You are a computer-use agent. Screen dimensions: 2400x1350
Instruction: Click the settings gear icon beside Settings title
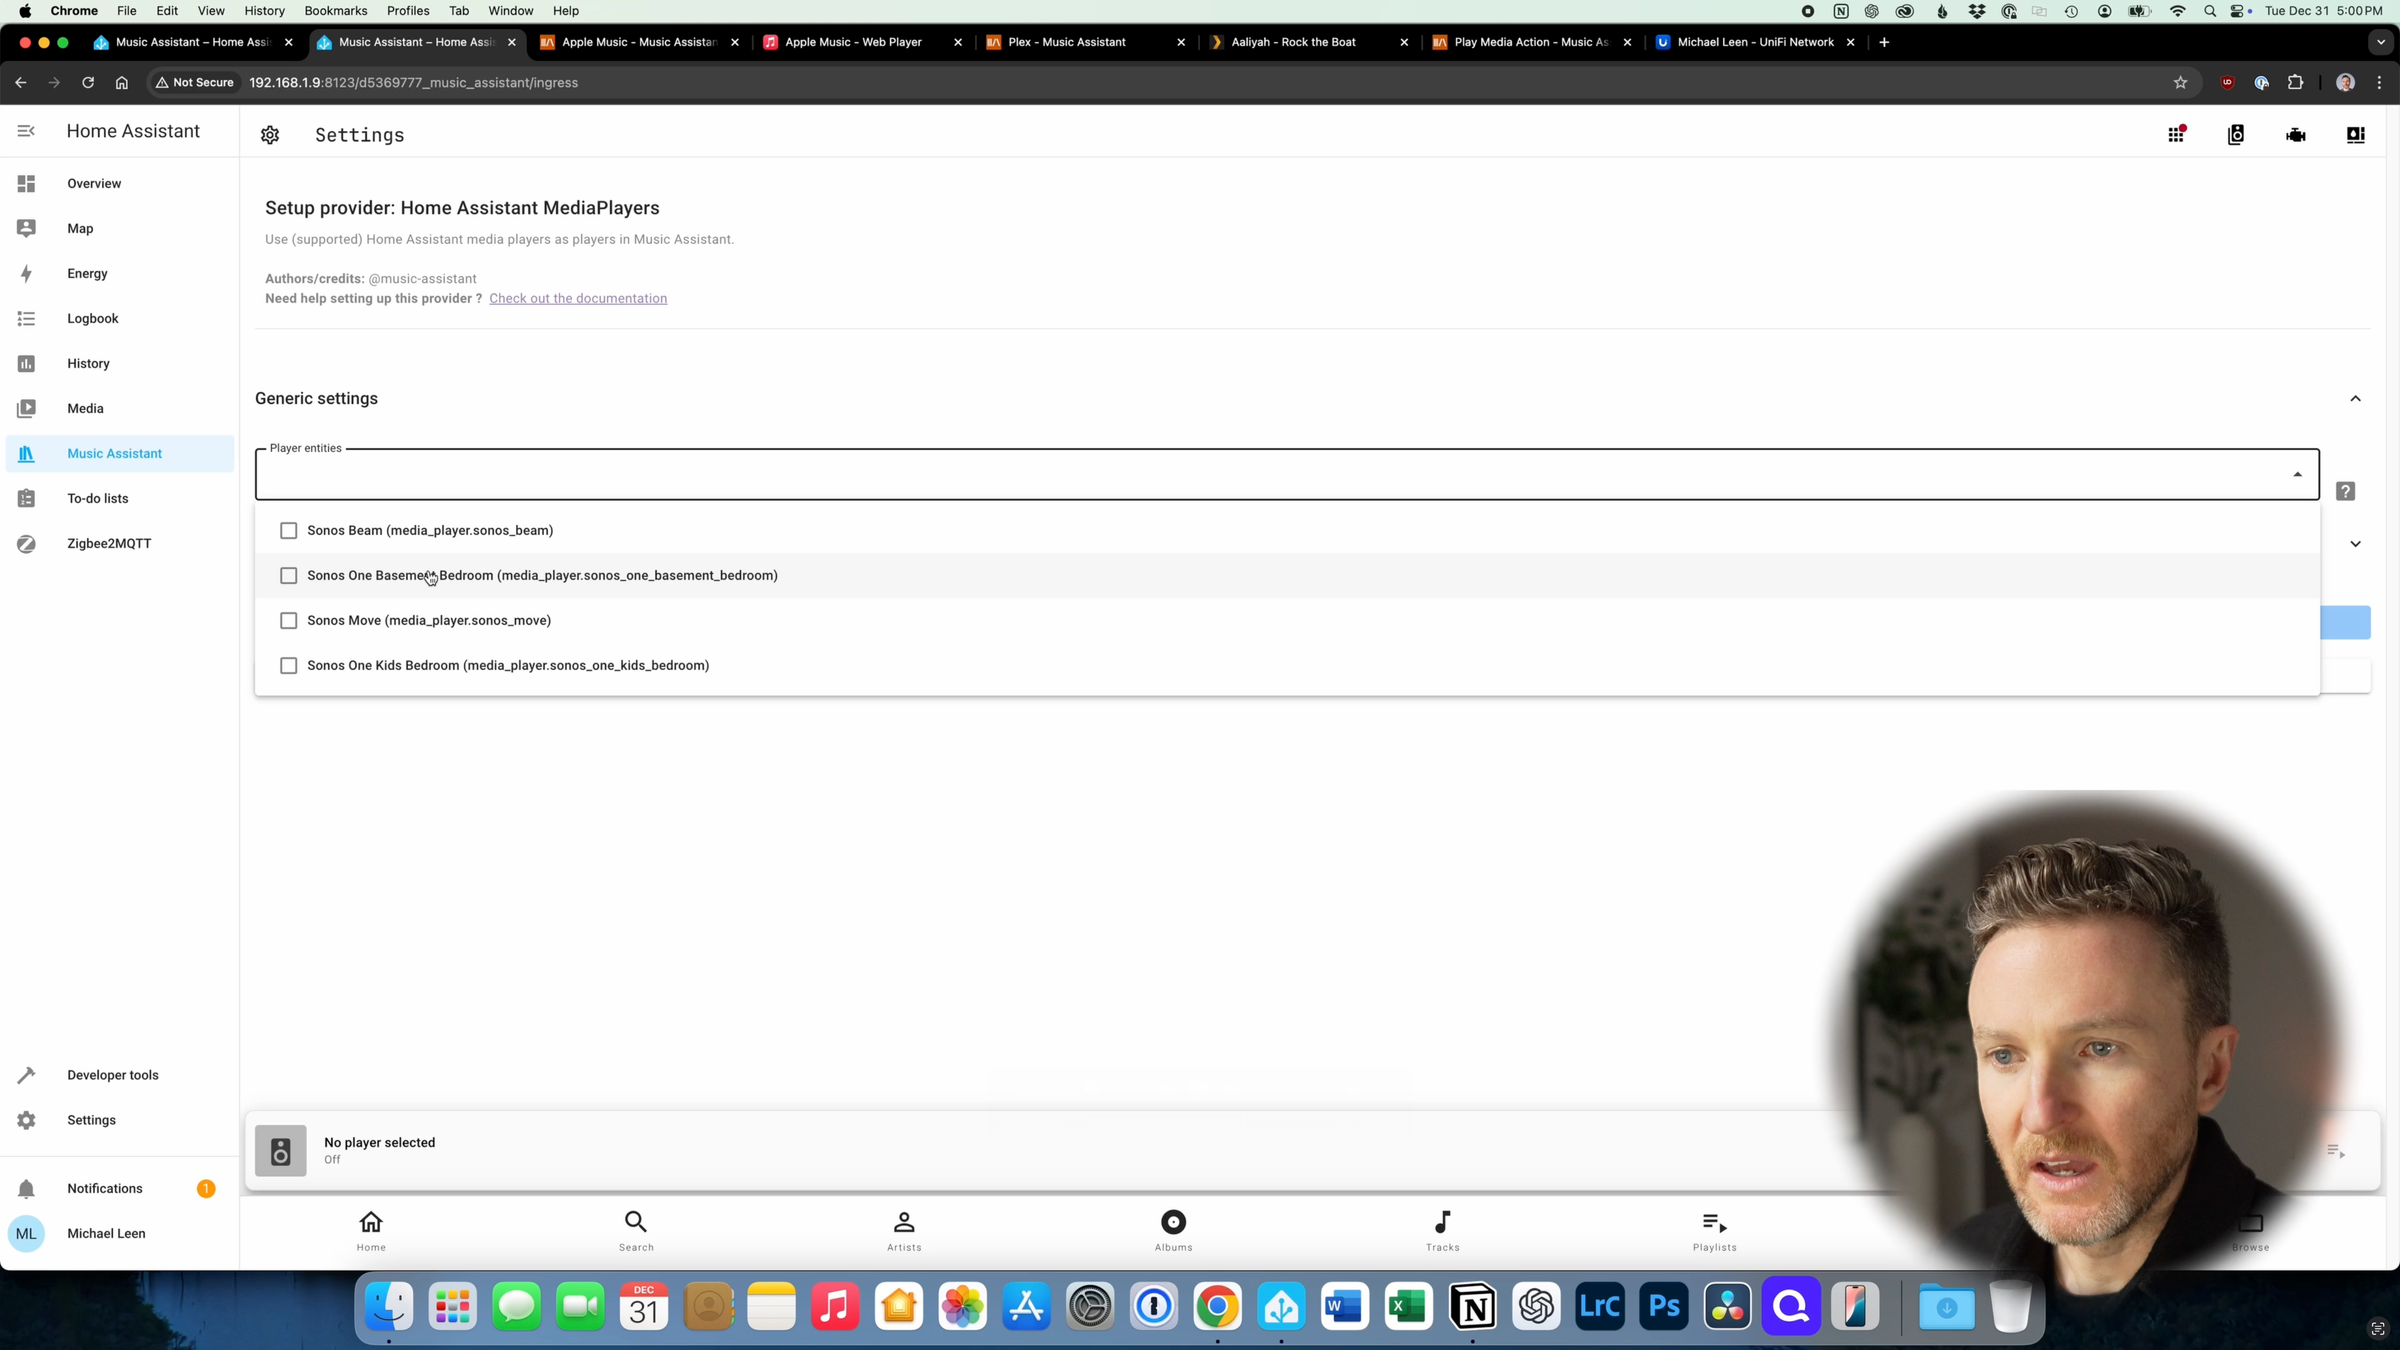[270, 135]
